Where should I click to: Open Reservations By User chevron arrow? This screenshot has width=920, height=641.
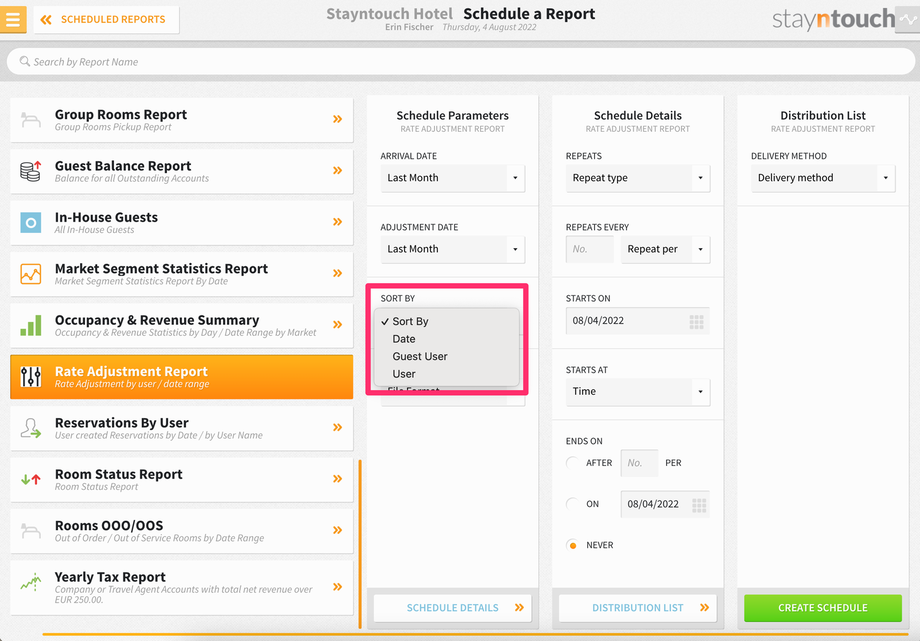(x=337, y=427)
